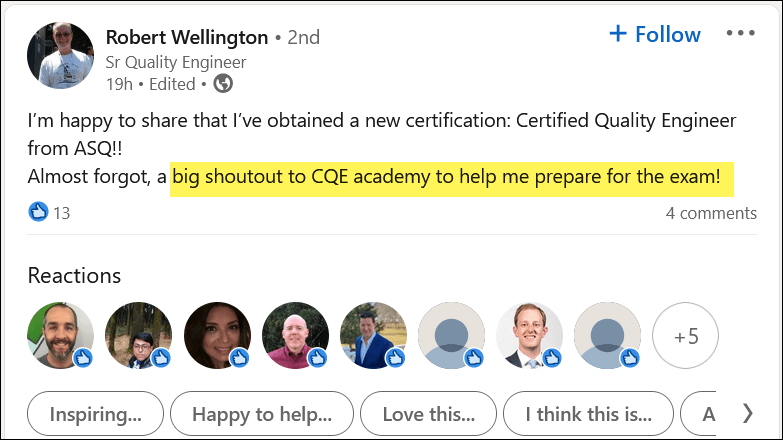This screenshot has height=440, width=783.
Task: Expand the +5 more reactions circle
Action: 685,336
